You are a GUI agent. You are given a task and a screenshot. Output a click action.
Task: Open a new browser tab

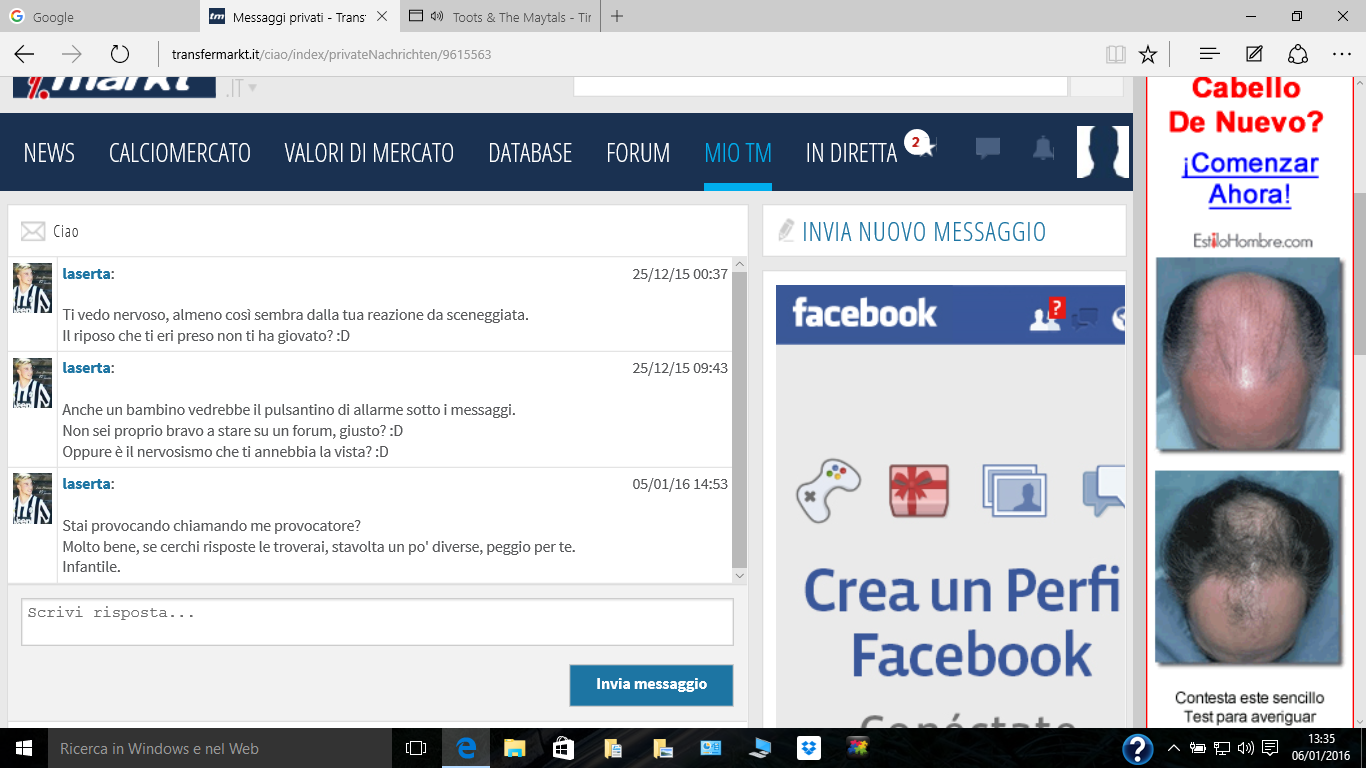(617, 16)
